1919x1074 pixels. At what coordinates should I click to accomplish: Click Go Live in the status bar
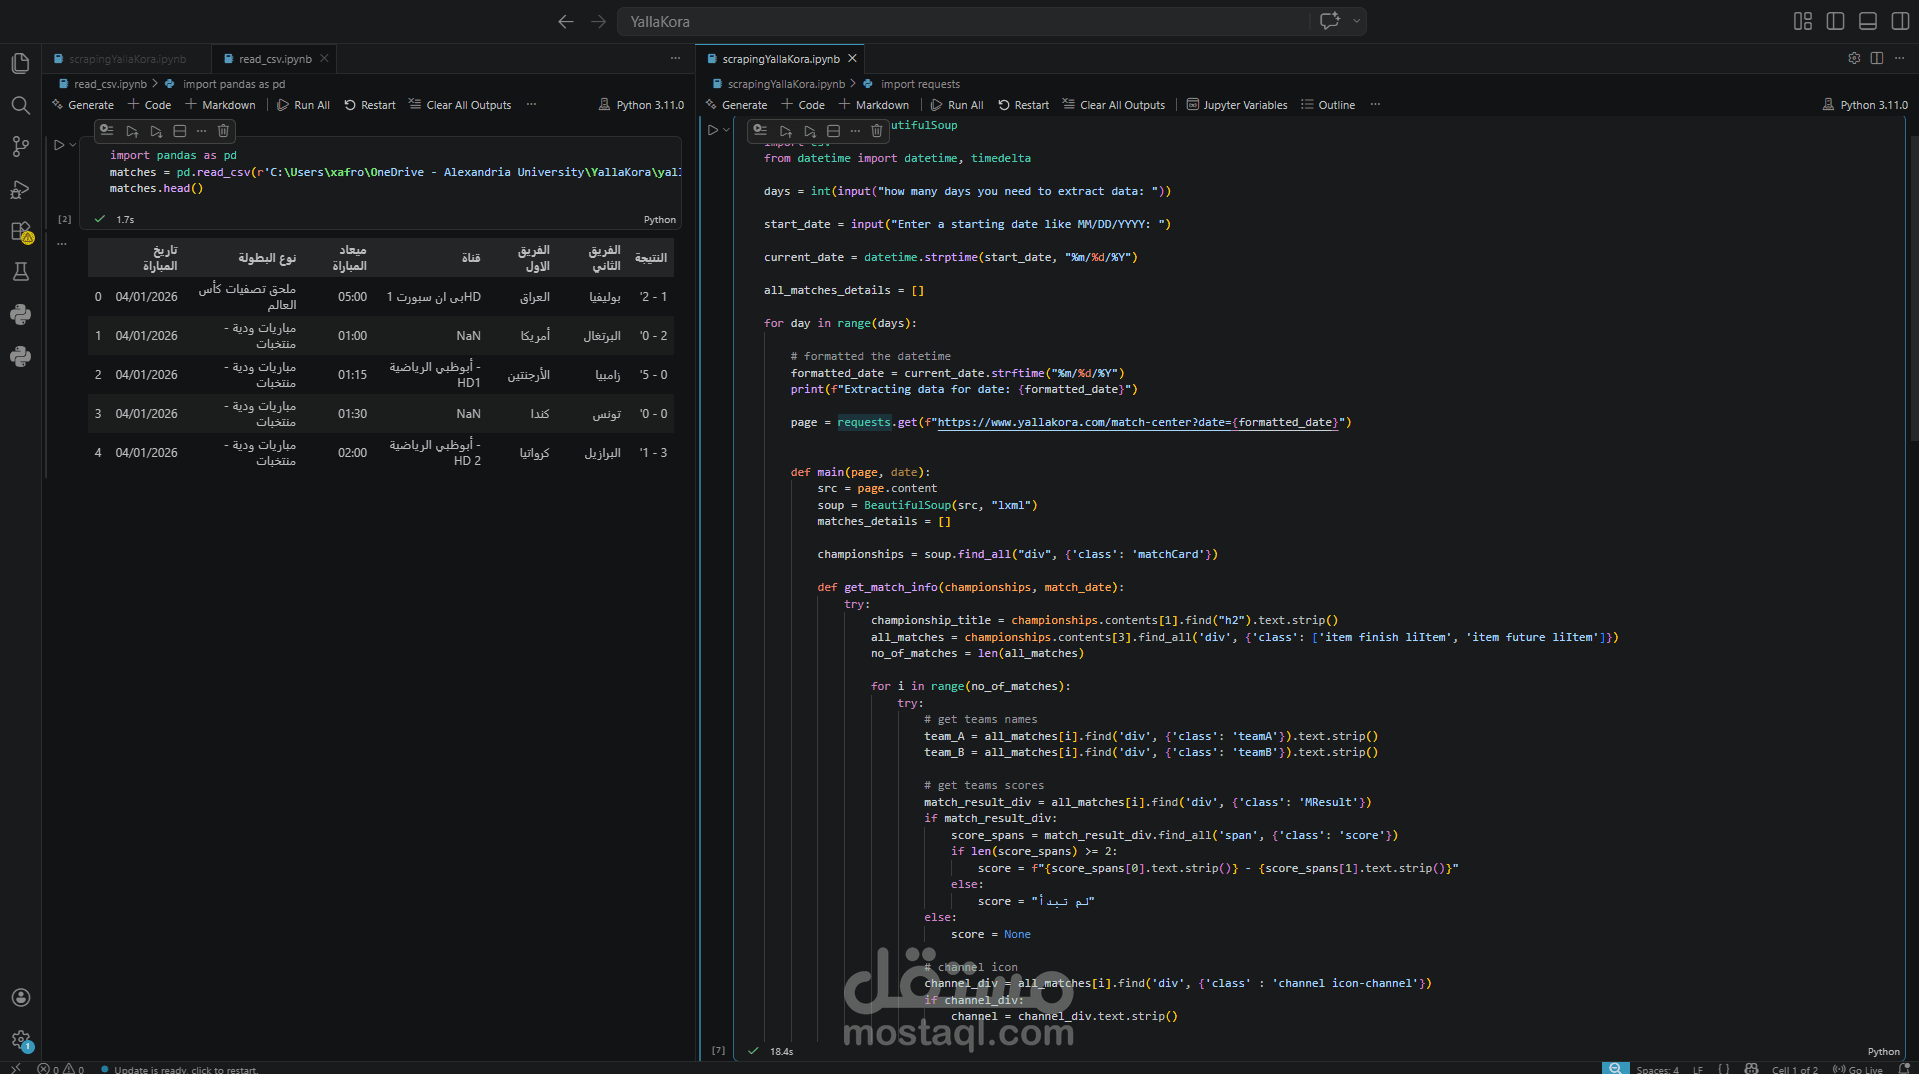point(1858,1069)
